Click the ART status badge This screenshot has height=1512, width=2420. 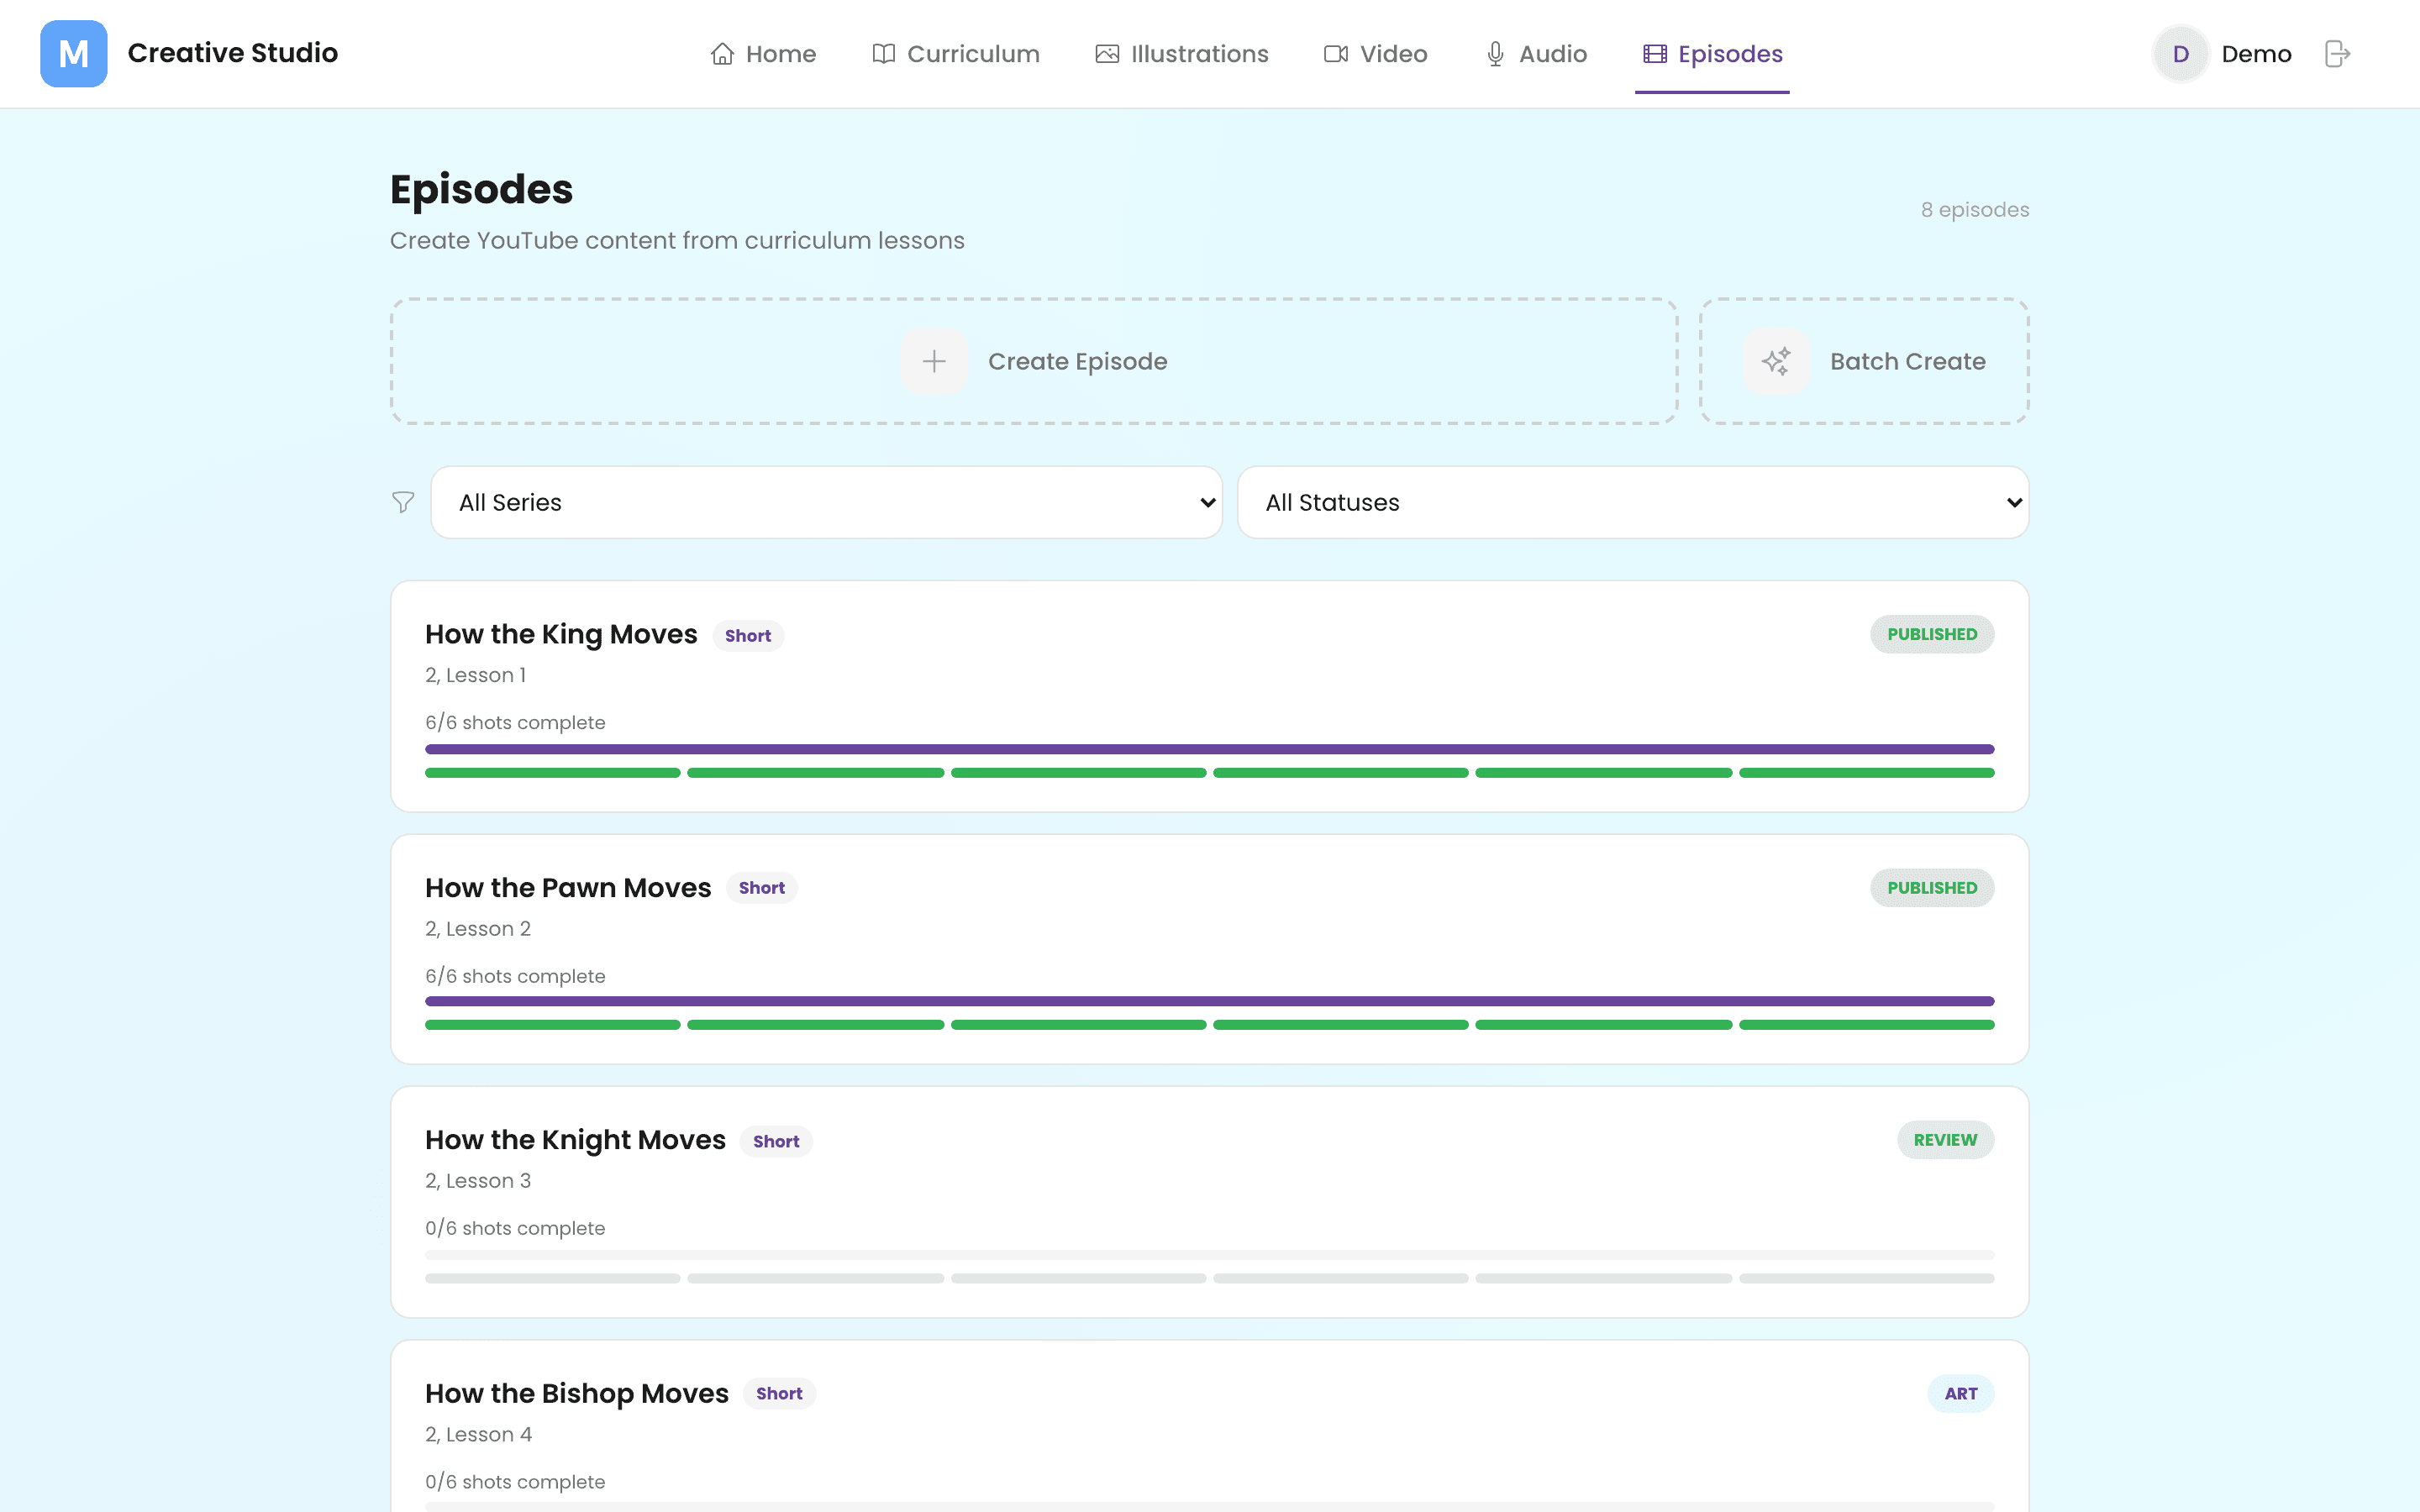pyautogui.click(x=1960, y=1393)
